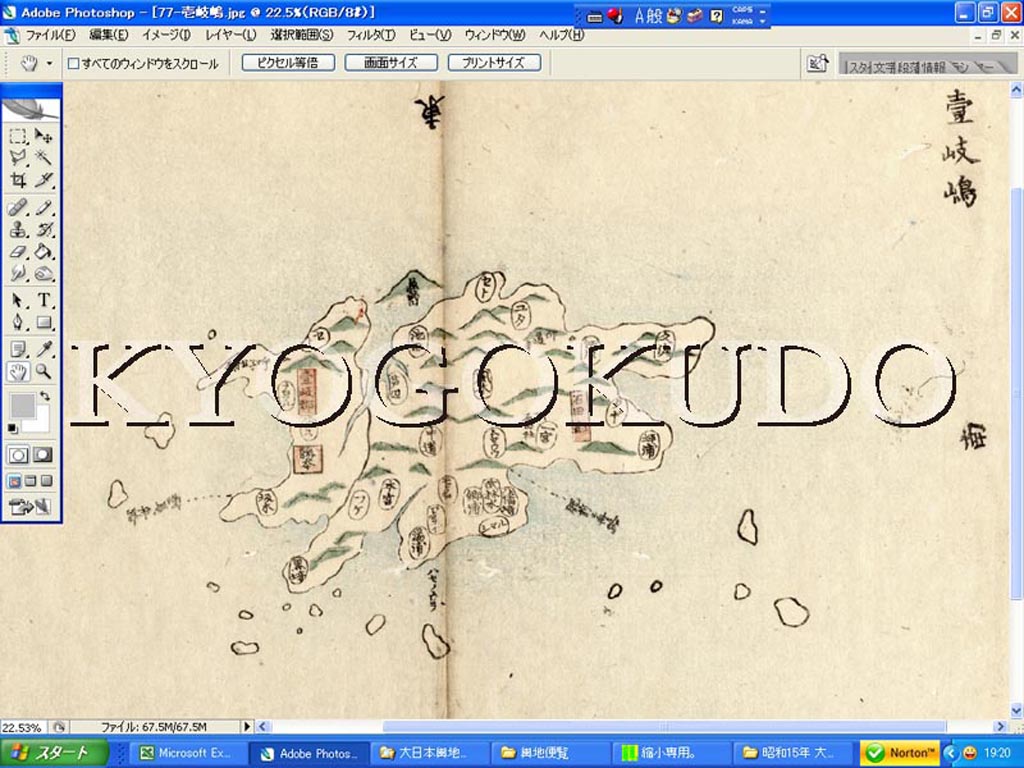
Task: Select the Pen tool
Action: tap(18, 322)
